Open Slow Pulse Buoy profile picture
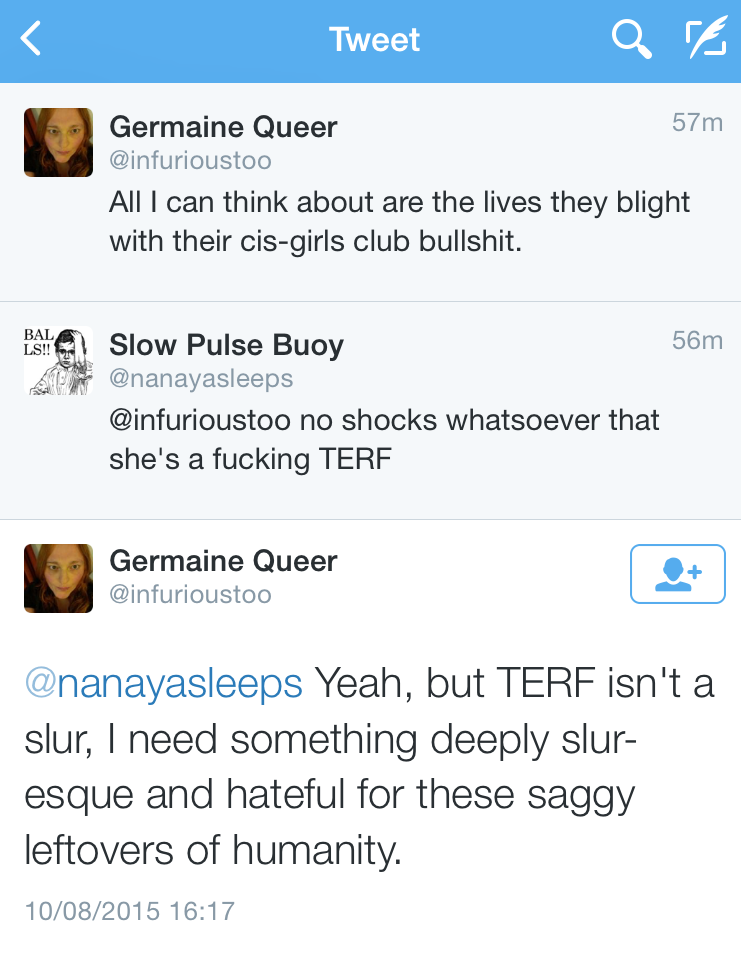 pos(58,360)
